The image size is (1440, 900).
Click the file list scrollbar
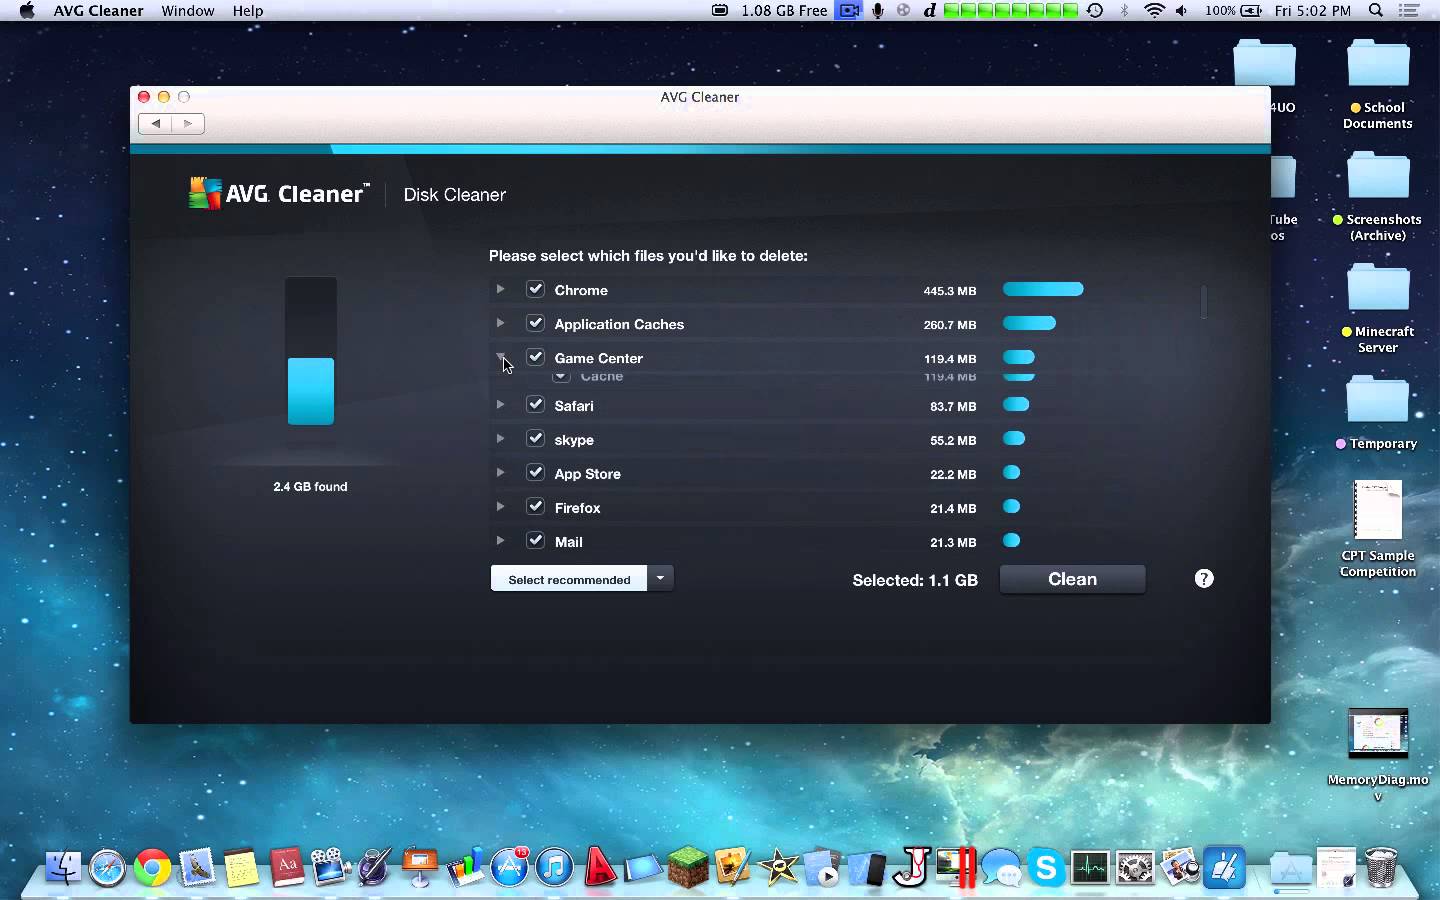point(1204,302)
